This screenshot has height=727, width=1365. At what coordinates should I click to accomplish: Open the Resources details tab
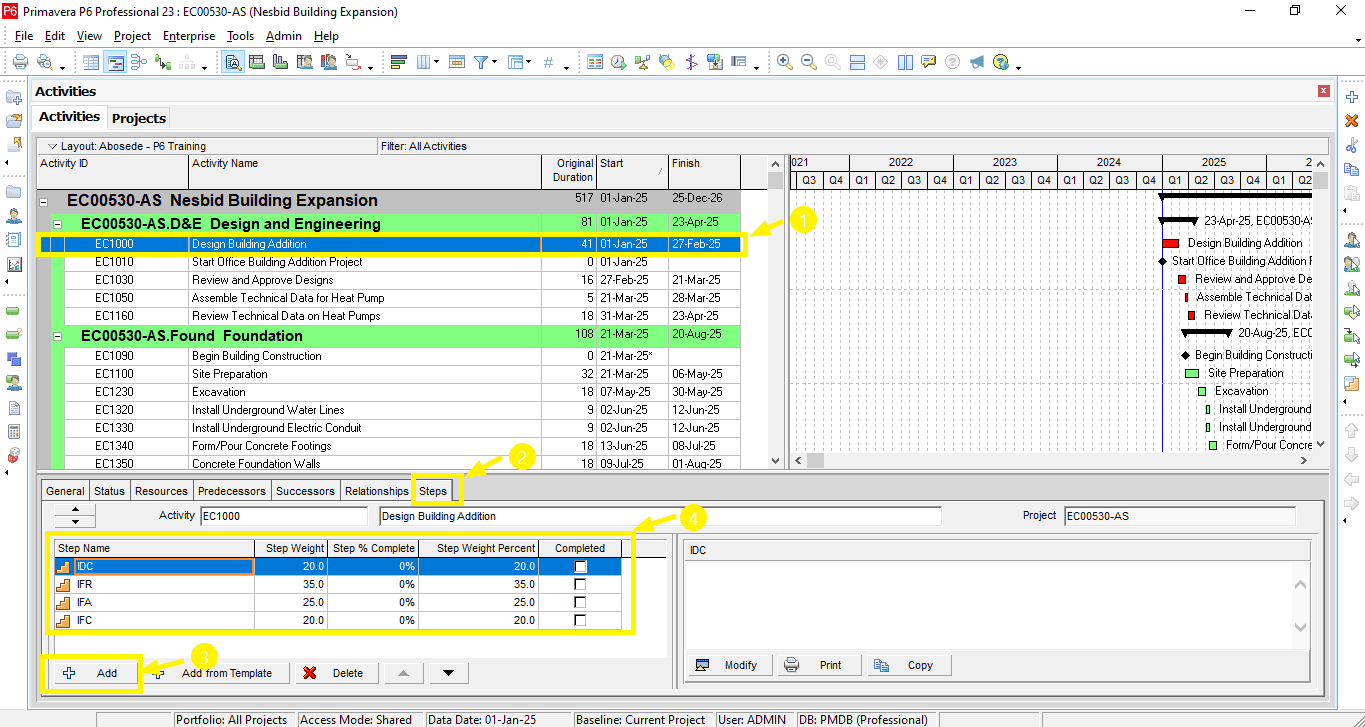click(161, 491)
